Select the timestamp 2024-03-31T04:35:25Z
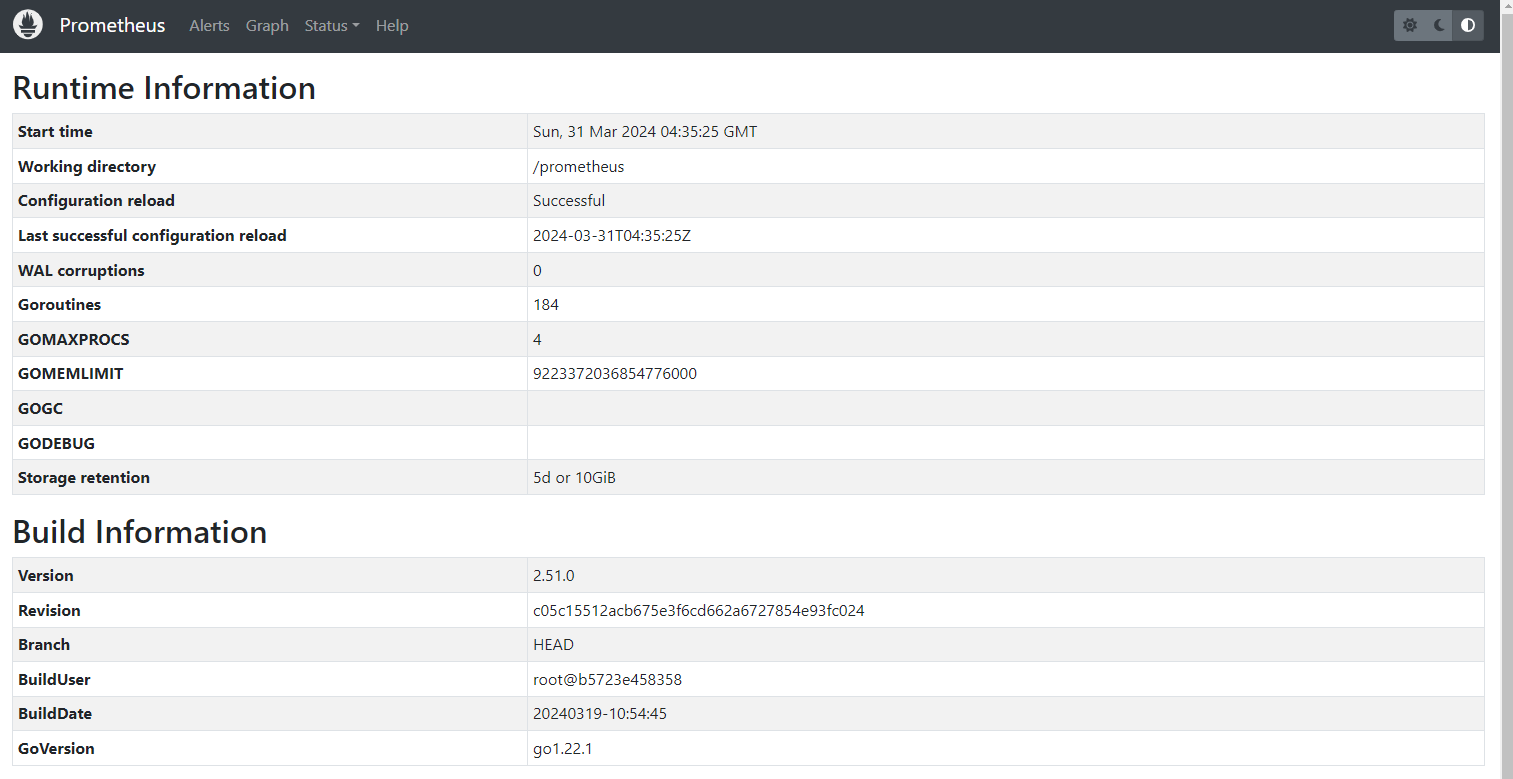 click(613, 236)
